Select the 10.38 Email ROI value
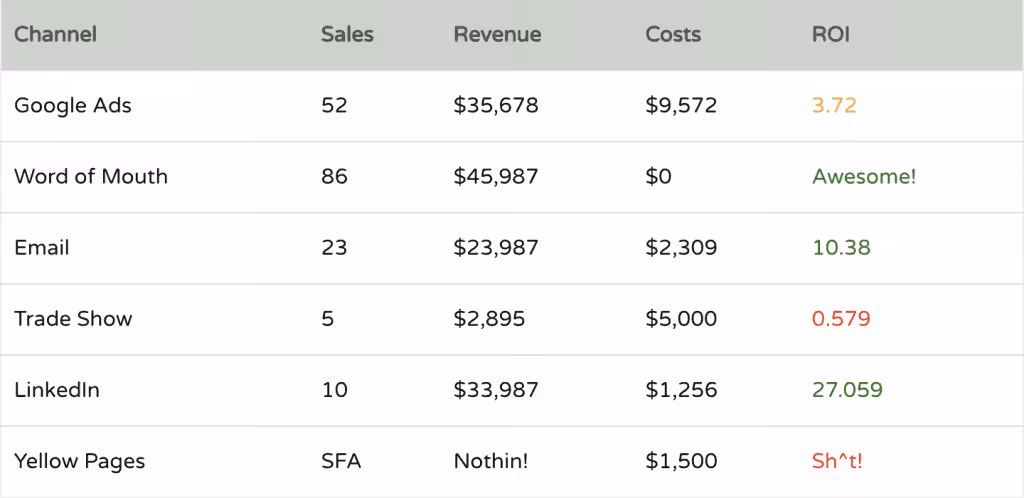This screenshot has width=1024, height=498. coord(841,247)
